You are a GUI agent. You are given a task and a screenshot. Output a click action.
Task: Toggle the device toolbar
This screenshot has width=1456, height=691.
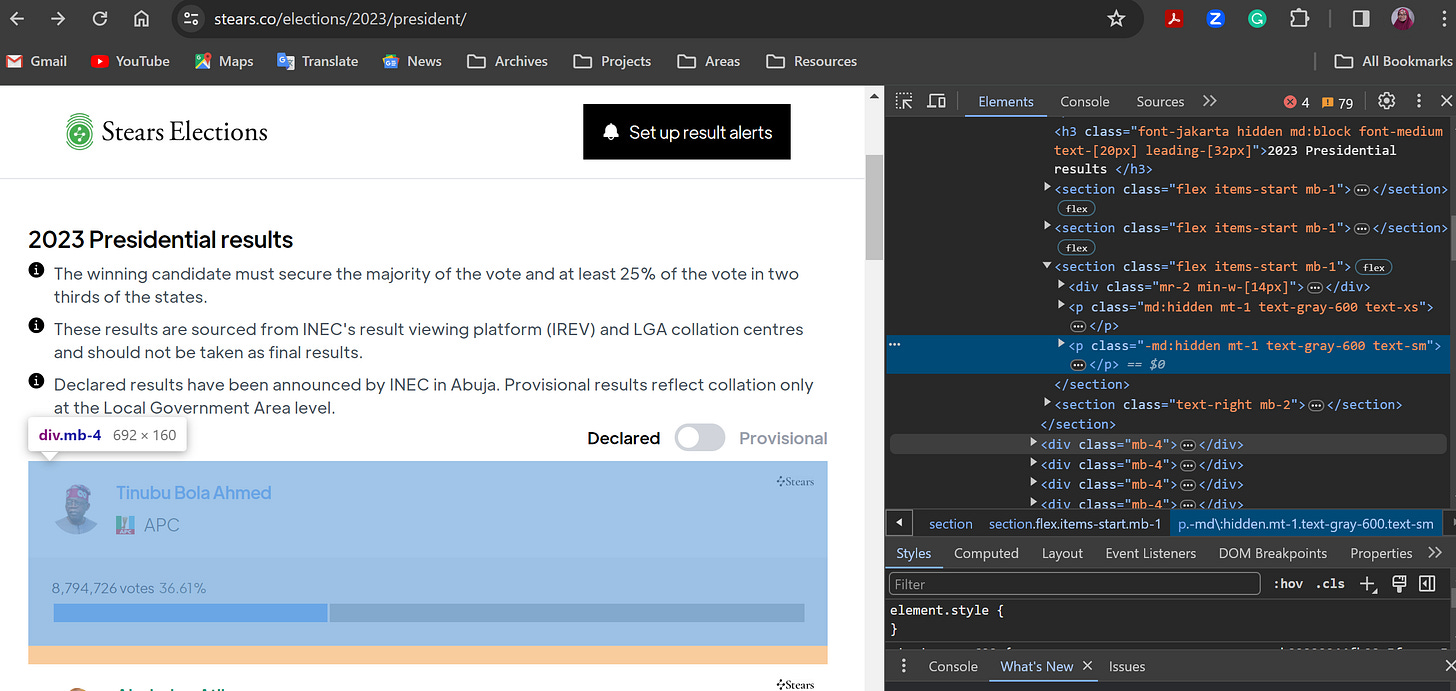point(937,101)
